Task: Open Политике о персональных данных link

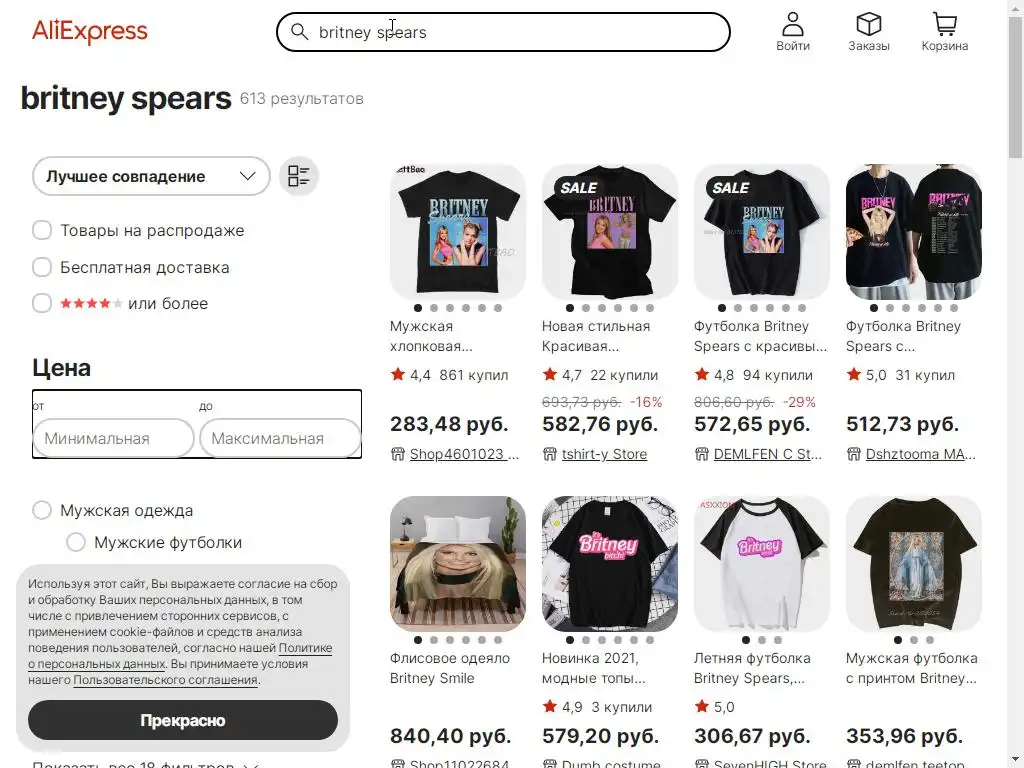Action: click(x=180, y=656)
